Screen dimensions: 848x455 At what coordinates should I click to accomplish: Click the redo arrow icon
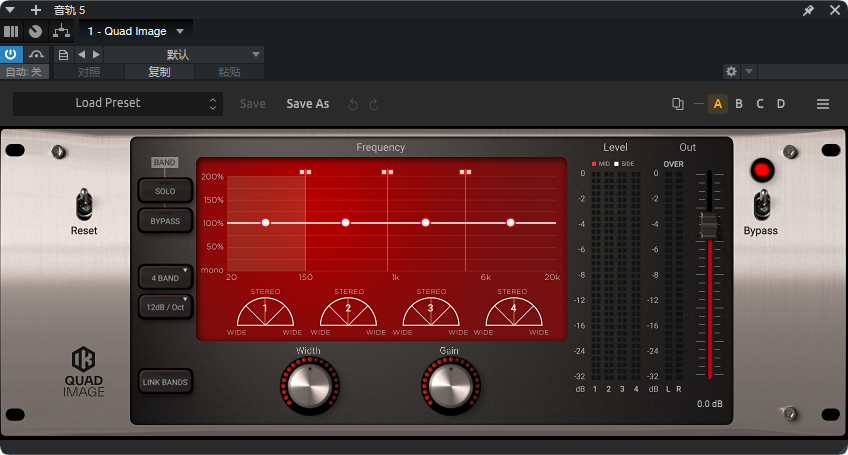374,104
